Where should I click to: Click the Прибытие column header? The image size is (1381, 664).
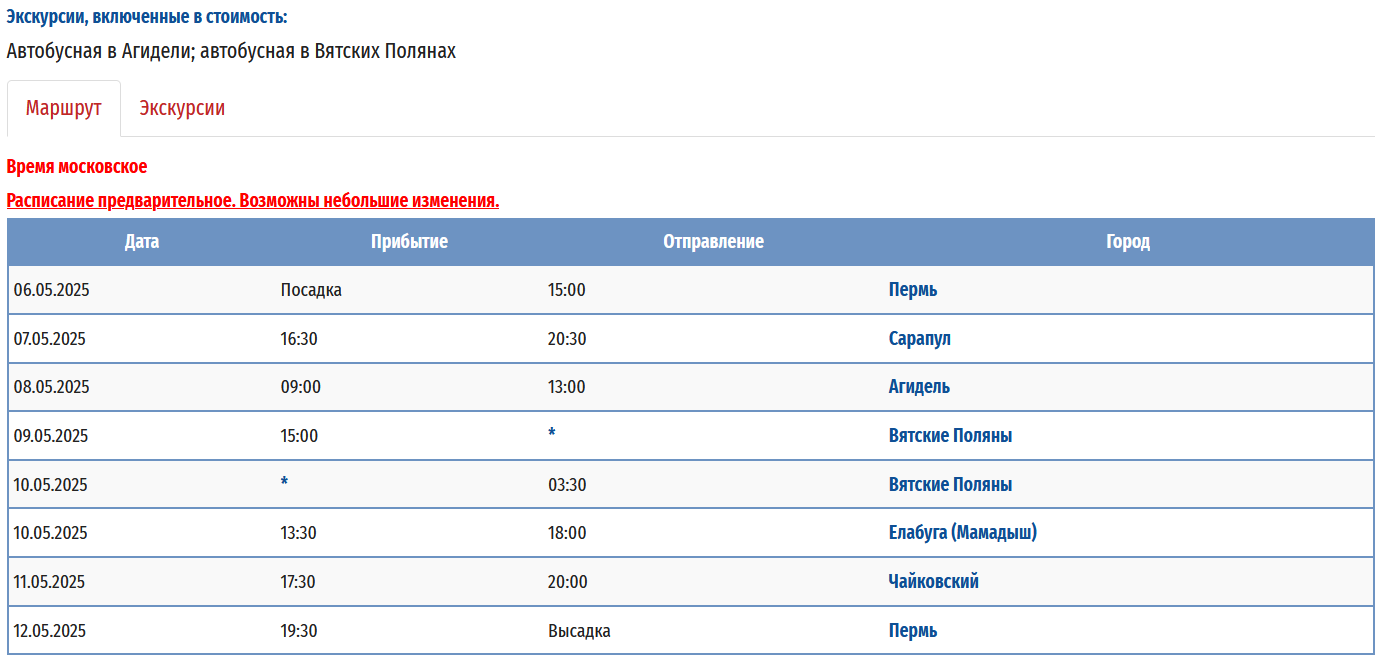(409, 242)
